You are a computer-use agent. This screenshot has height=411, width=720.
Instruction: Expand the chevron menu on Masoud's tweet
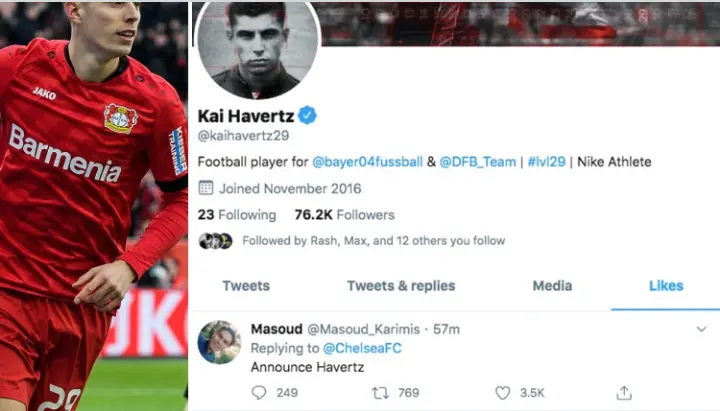701,329
